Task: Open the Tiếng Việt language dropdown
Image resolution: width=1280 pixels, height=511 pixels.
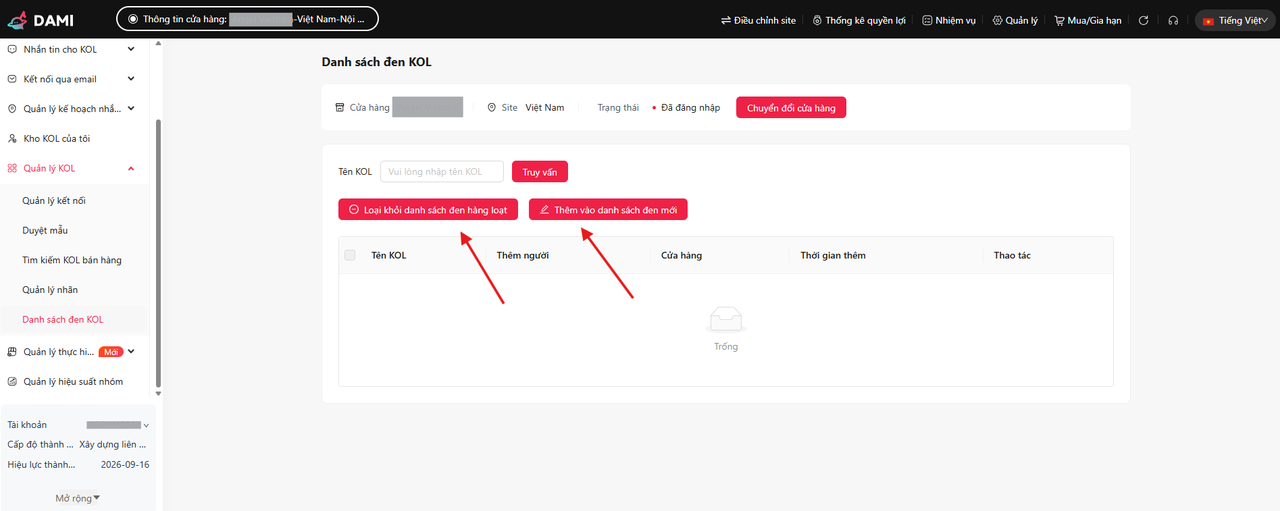Action: [x=1235, y=20]
